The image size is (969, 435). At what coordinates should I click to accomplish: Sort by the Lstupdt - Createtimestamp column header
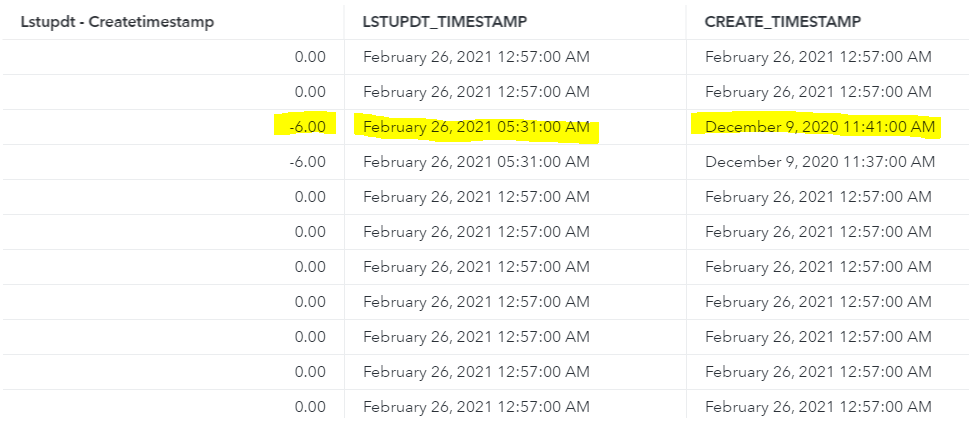coord(117,21)
